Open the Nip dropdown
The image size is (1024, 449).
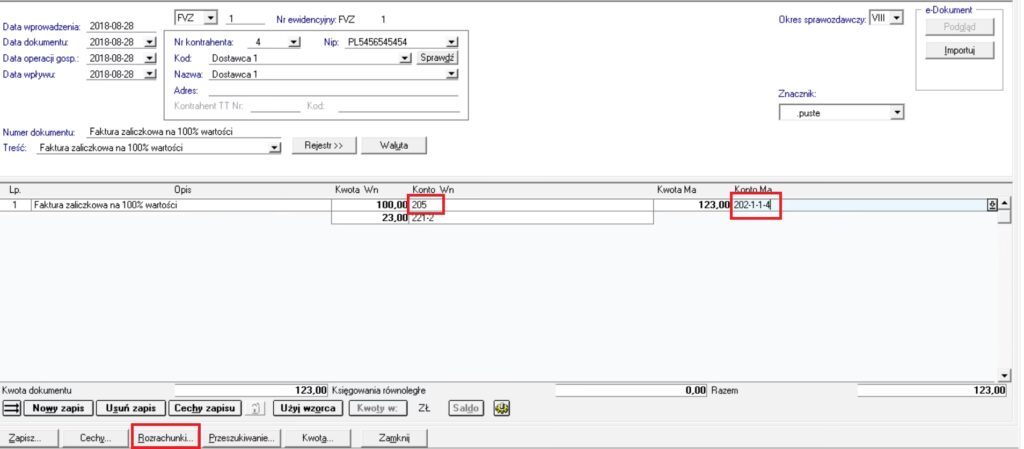(x=451, y=42)
